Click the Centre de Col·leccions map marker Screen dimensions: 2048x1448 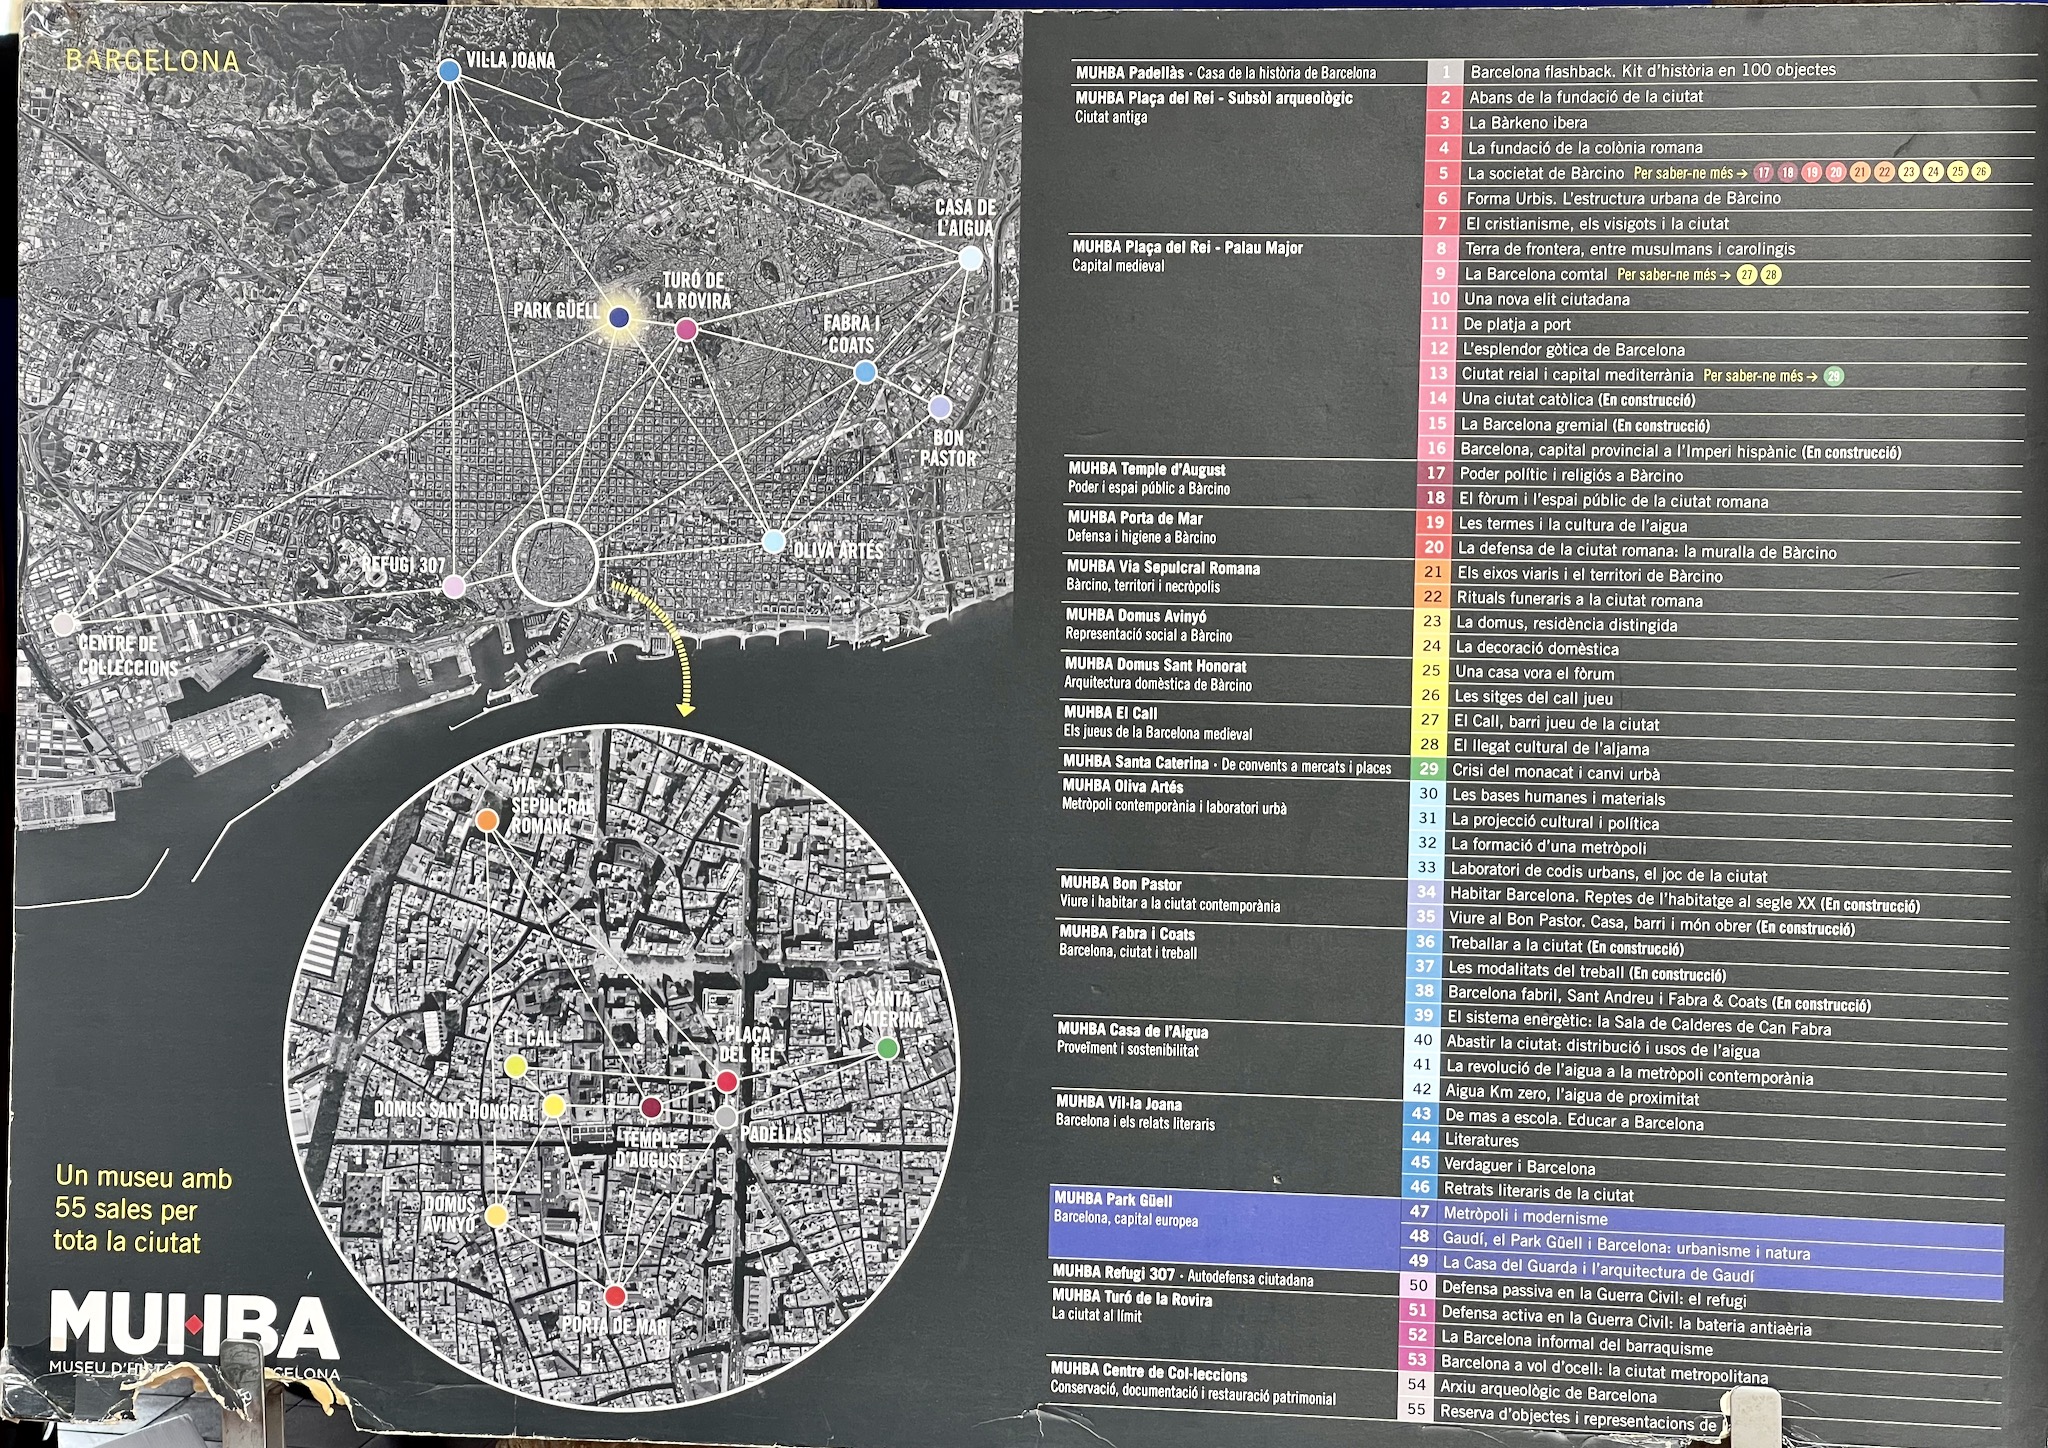pyautogui.click(x=63, y=624)
